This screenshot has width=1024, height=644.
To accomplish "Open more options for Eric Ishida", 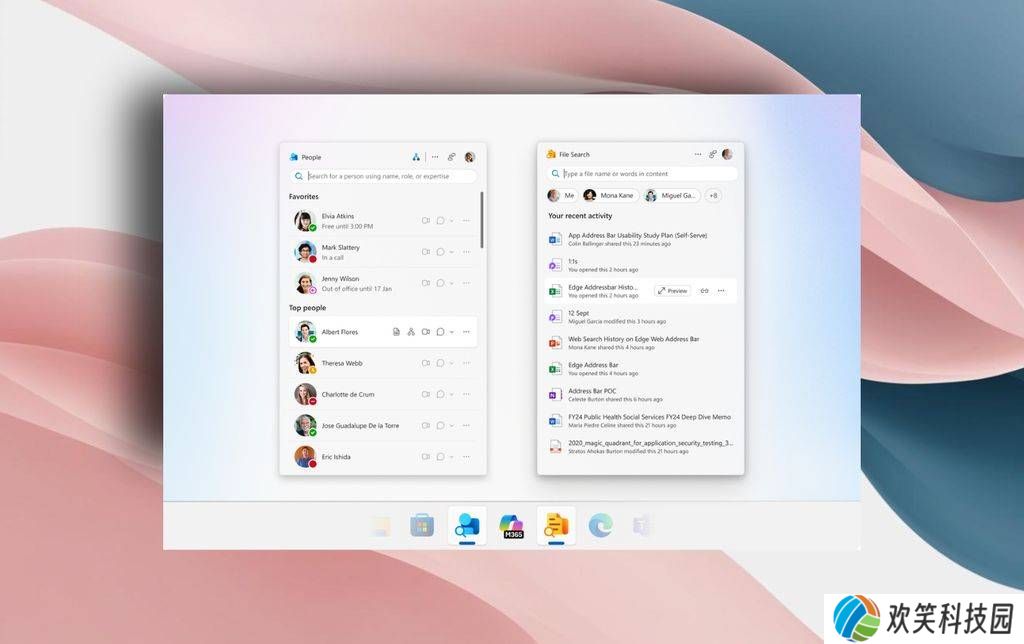I will tap(466, 457).
